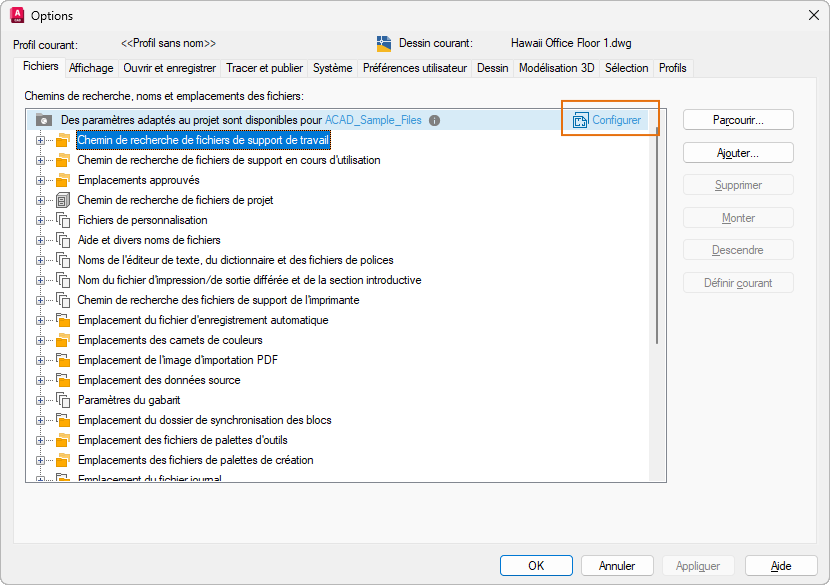Select Emplacement du fichier d'enregistrement automatique item
This screenshot has width=830, height=585.
click(x=203, y=320)
